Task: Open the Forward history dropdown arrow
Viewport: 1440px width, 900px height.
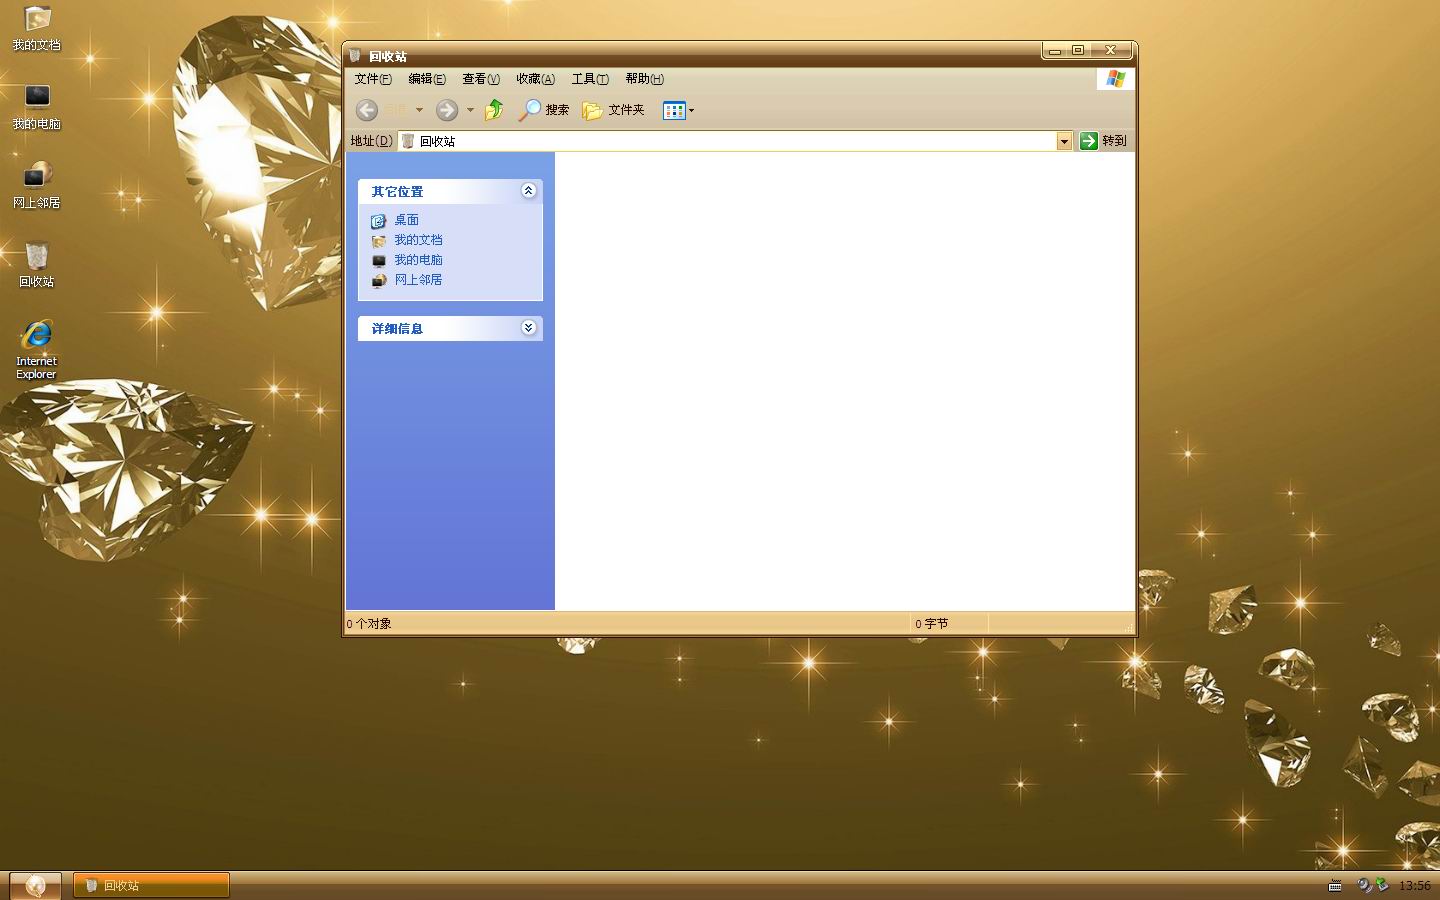Action: [470, 110]
